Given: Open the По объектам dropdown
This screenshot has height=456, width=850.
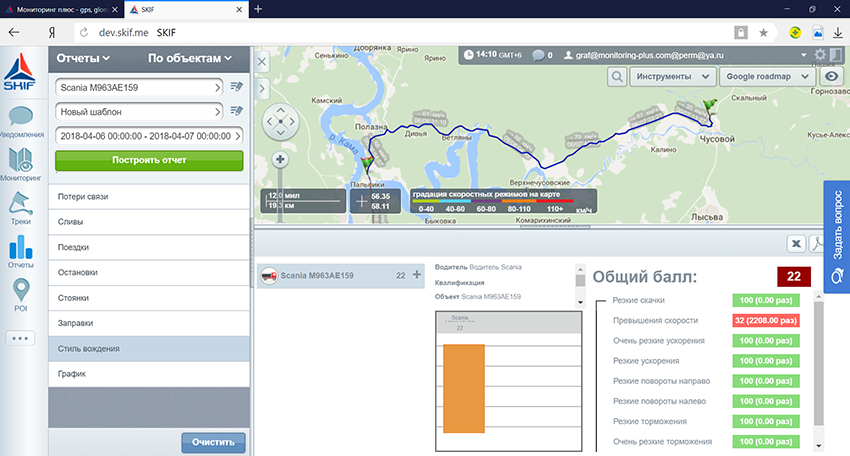Looking at the screenshot, I should (190, 58).
